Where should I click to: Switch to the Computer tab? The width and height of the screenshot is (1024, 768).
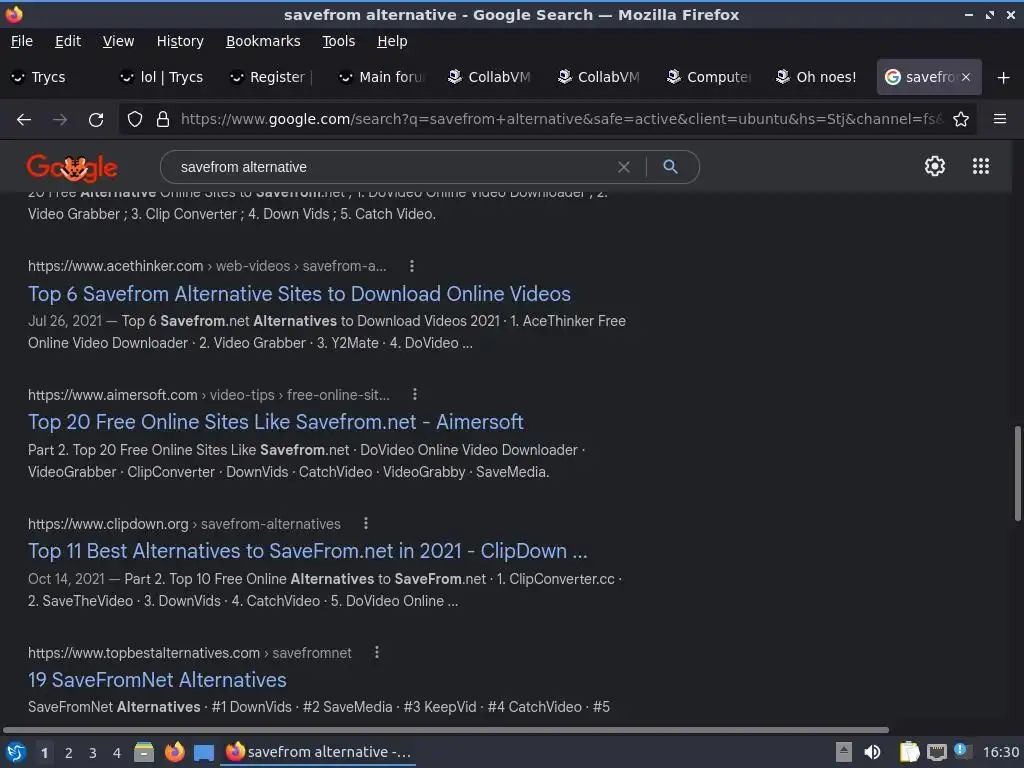coord(712,77)
